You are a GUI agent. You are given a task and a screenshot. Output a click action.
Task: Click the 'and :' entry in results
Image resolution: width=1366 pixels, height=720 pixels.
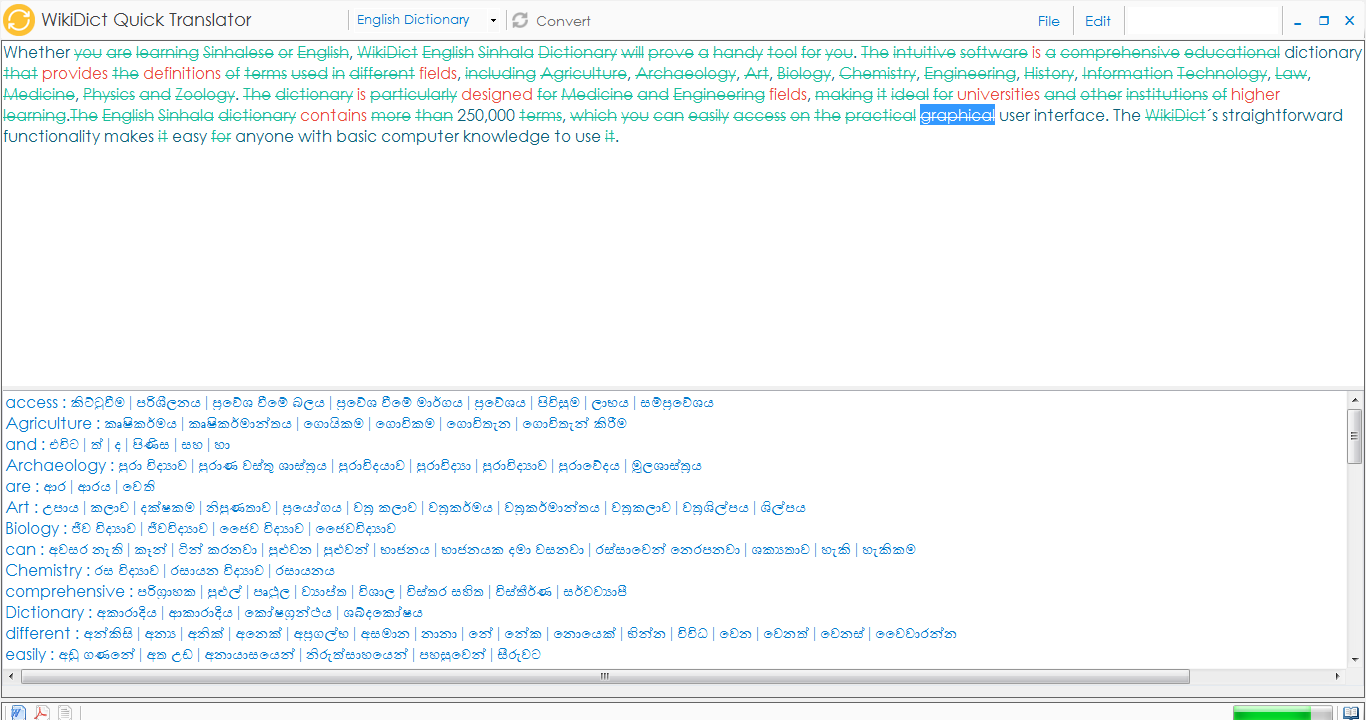[x=25, y=444]
